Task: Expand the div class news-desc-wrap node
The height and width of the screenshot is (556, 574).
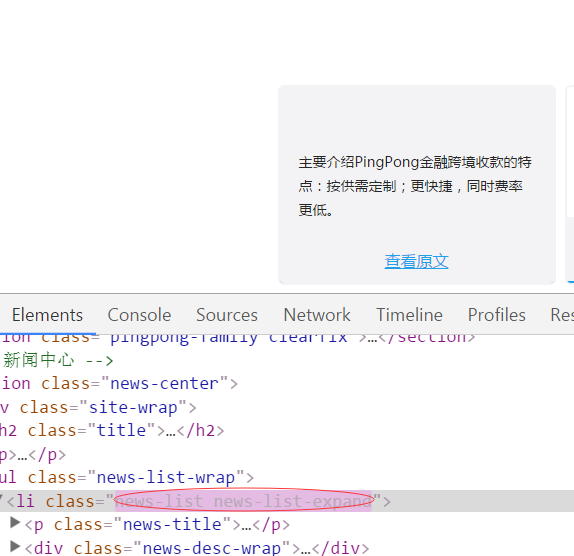Action: [x=15, y=546]
